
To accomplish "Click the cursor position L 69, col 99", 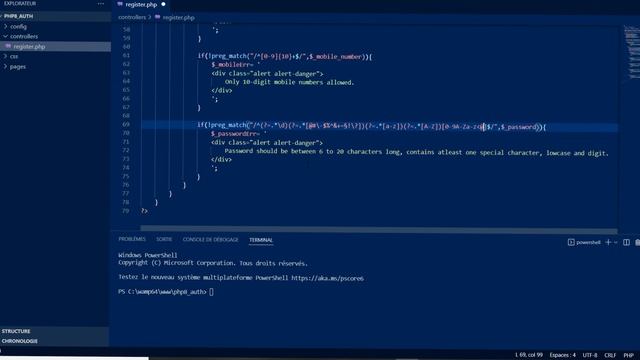I will point(529,355).
